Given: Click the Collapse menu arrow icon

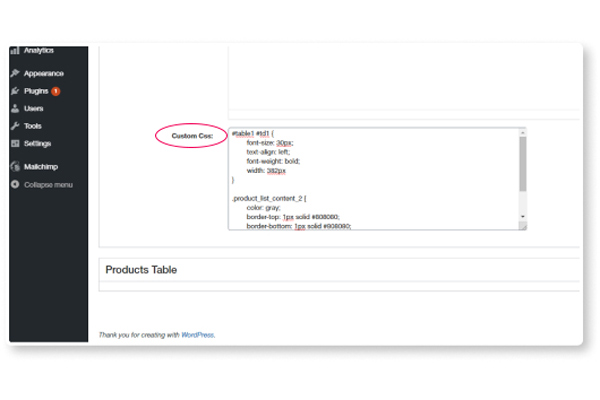Looking at the screenshot, I should pyautogui.click(x=15, y=184).
